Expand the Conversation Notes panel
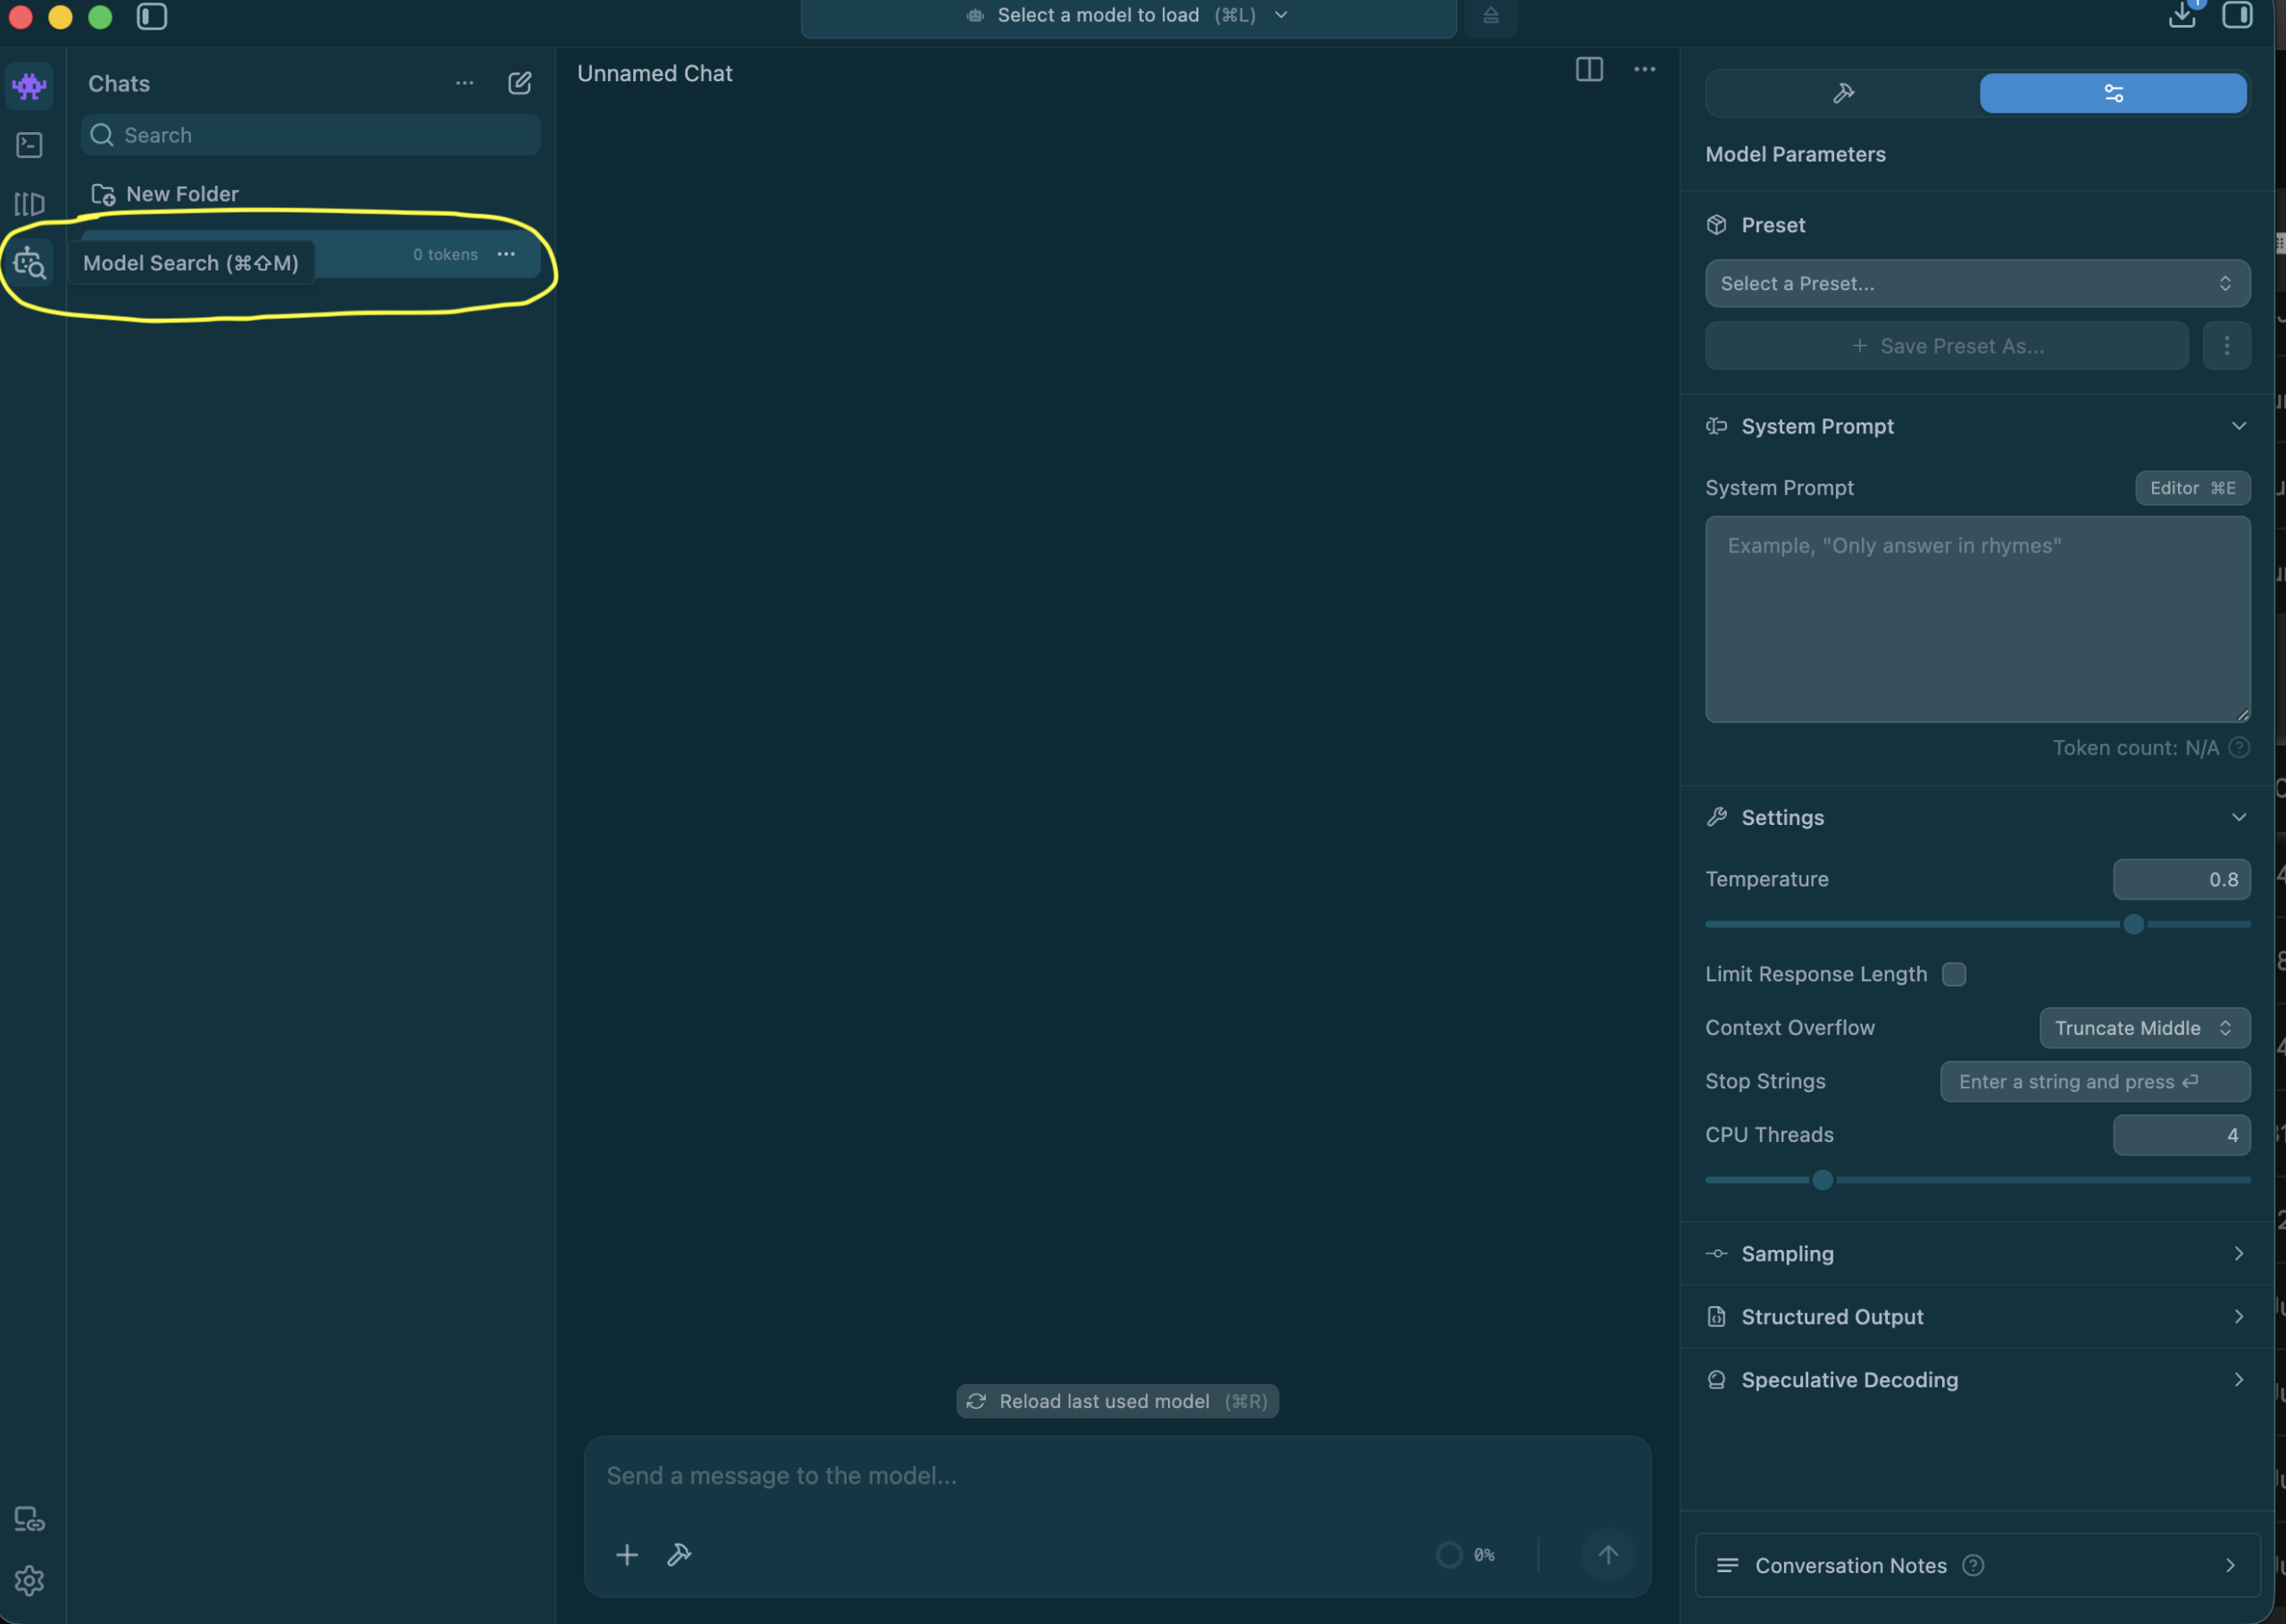Viewport: 2286px width, 1624px height. pos(1977,1566)
